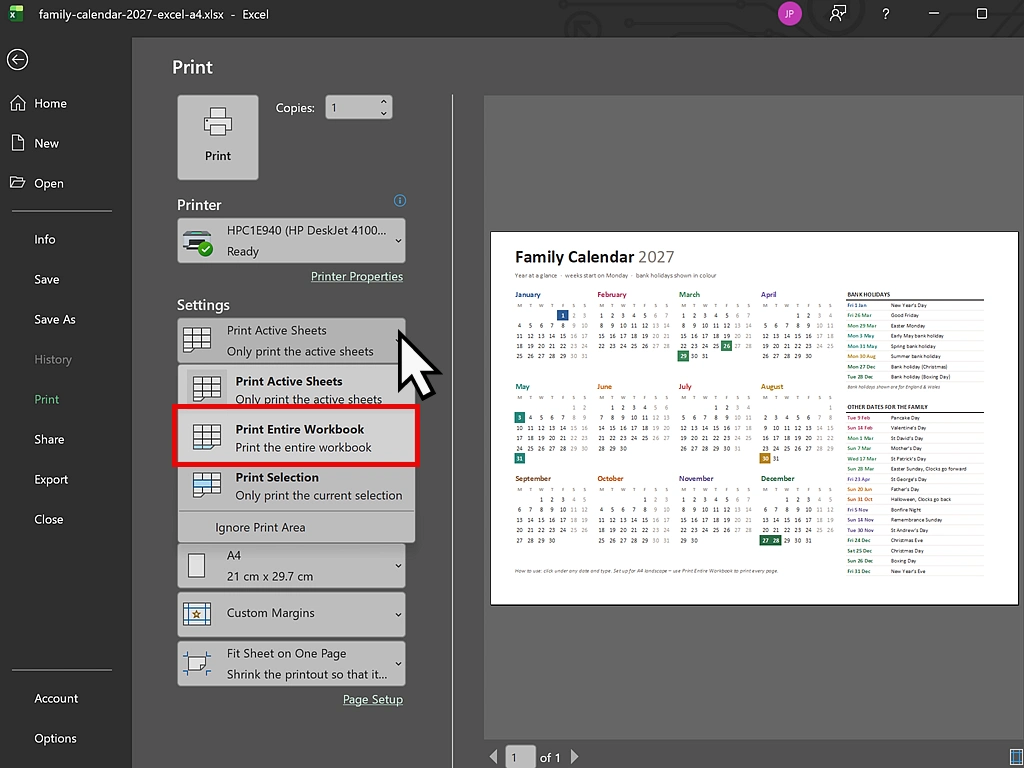Click the Open folder icon
This screenshot has width=1024, height=768.
pos(18,183)
